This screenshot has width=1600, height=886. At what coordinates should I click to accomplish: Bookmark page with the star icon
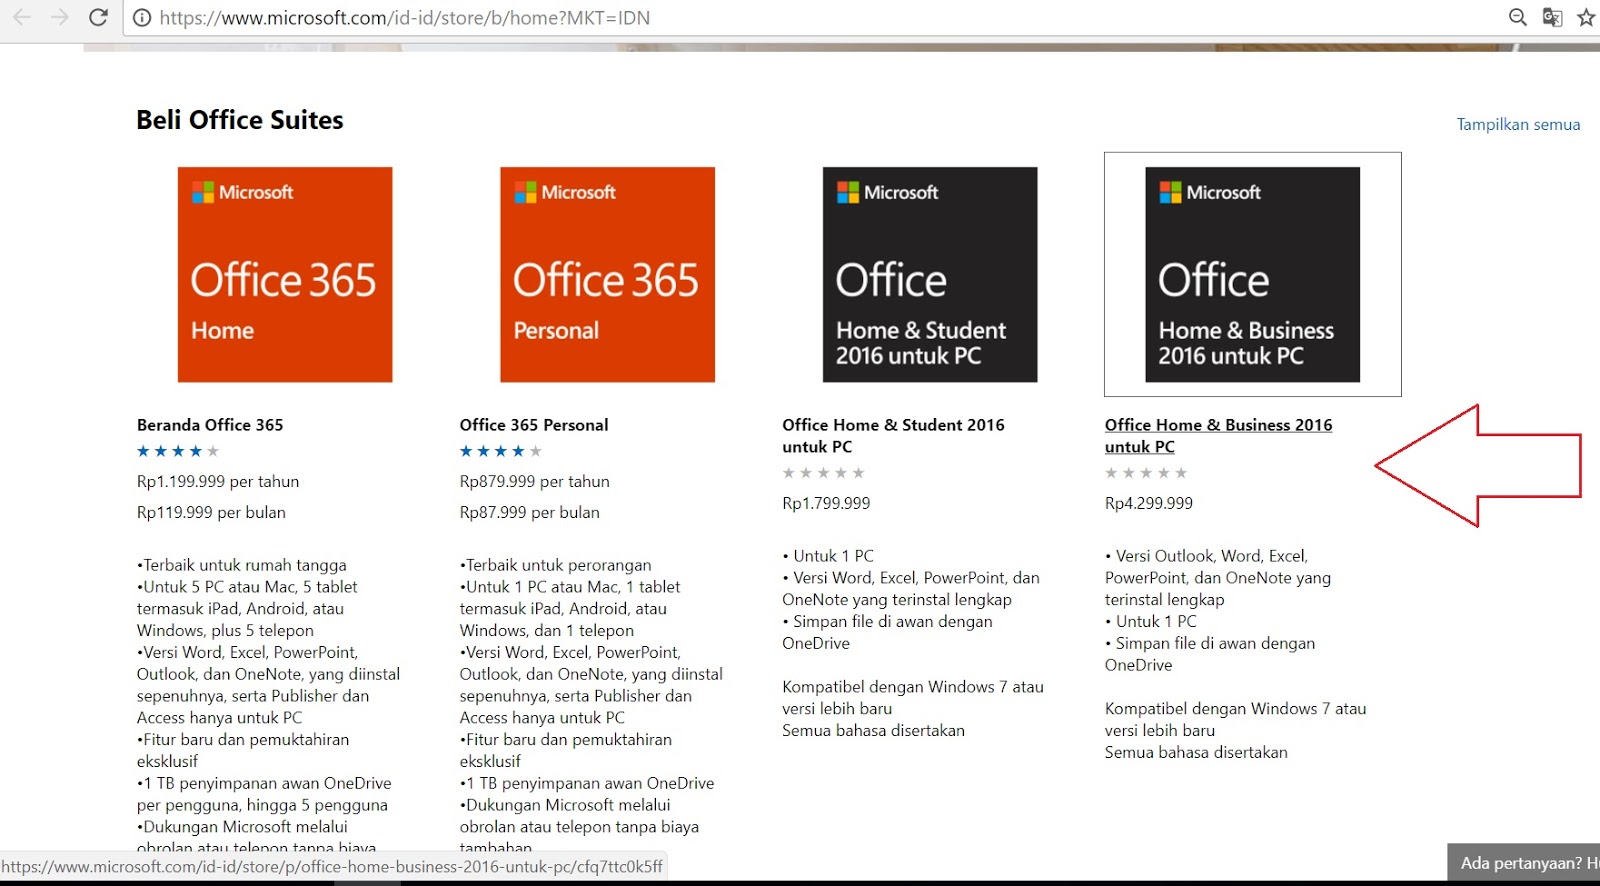coord(1586,17)
